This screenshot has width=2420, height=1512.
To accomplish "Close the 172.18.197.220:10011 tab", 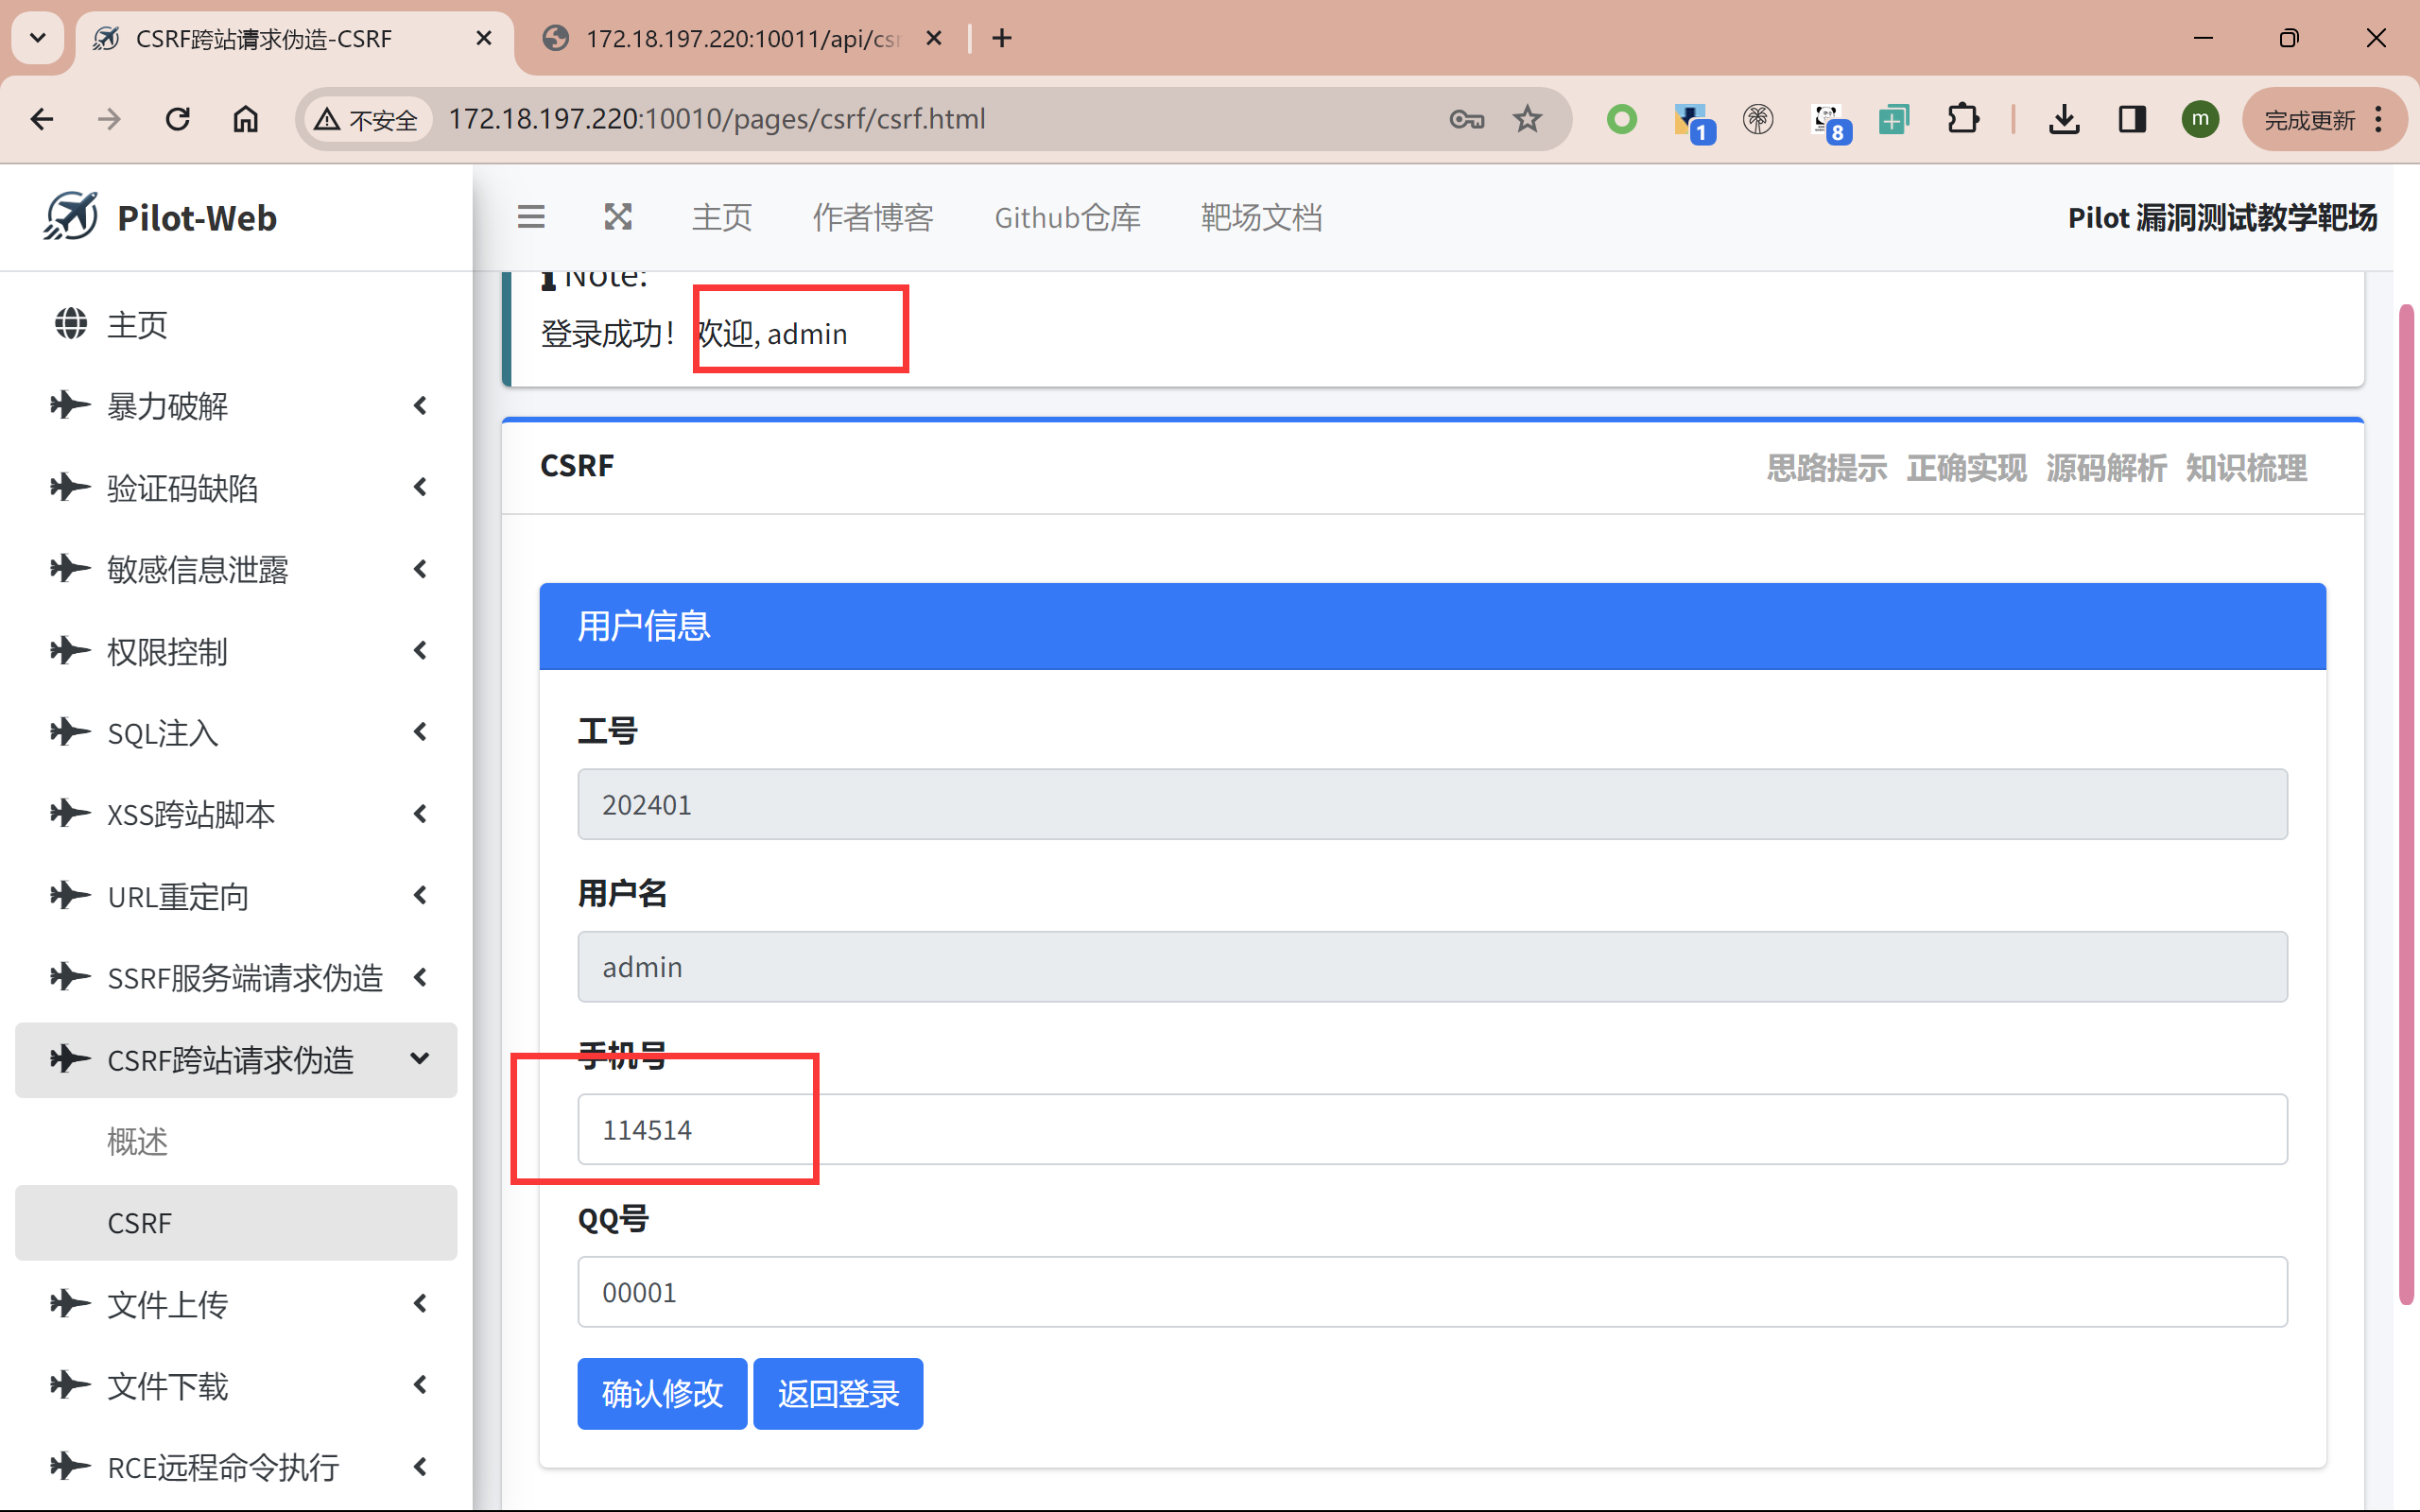I will tap(934, 38).
